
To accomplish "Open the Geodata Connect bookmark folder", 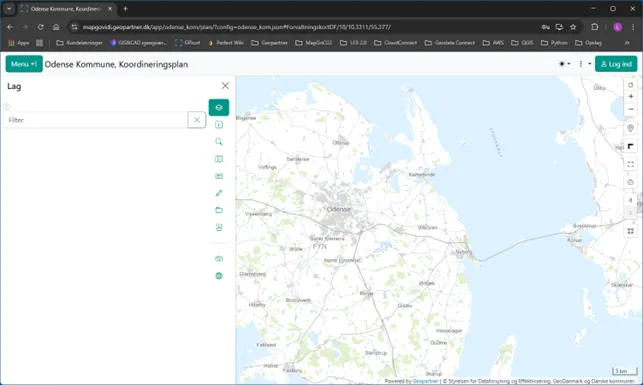I will point(449,43).
